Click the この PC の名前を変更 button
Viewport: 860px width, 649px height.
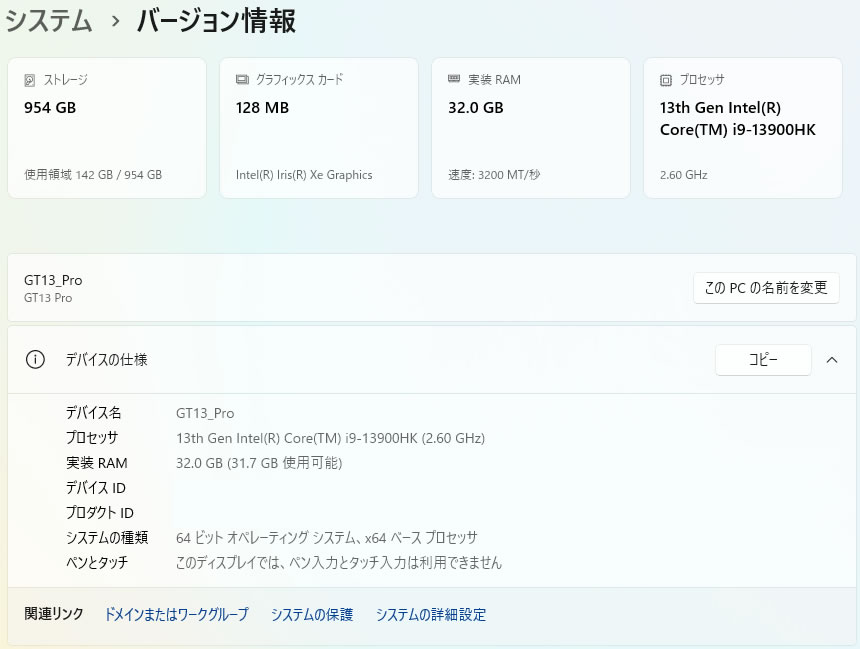(x=766, y=288)
